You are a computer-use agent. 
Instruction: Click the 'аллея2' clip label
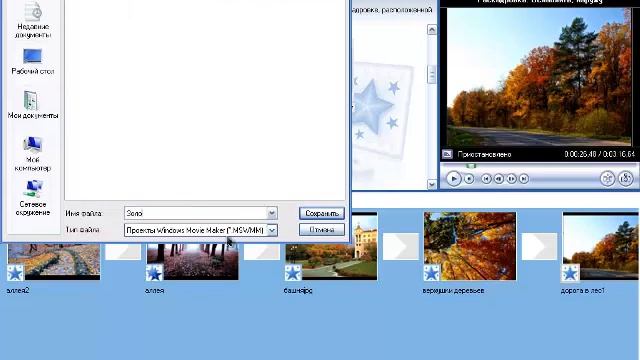(18, 291)
